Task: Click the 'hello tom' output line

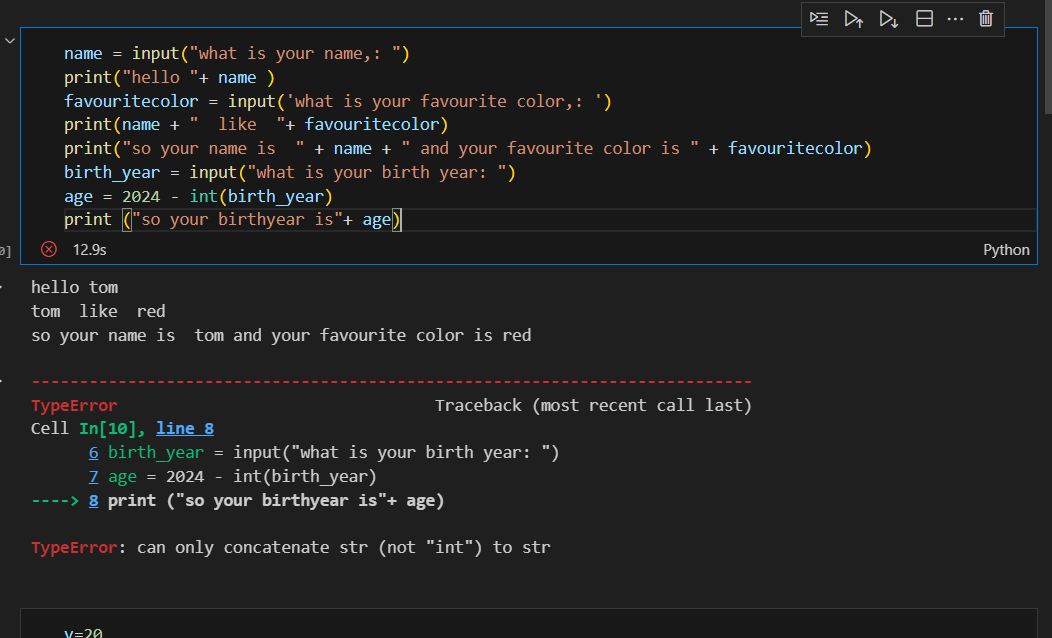Action: pyautogui.click(x=74, y=287)
